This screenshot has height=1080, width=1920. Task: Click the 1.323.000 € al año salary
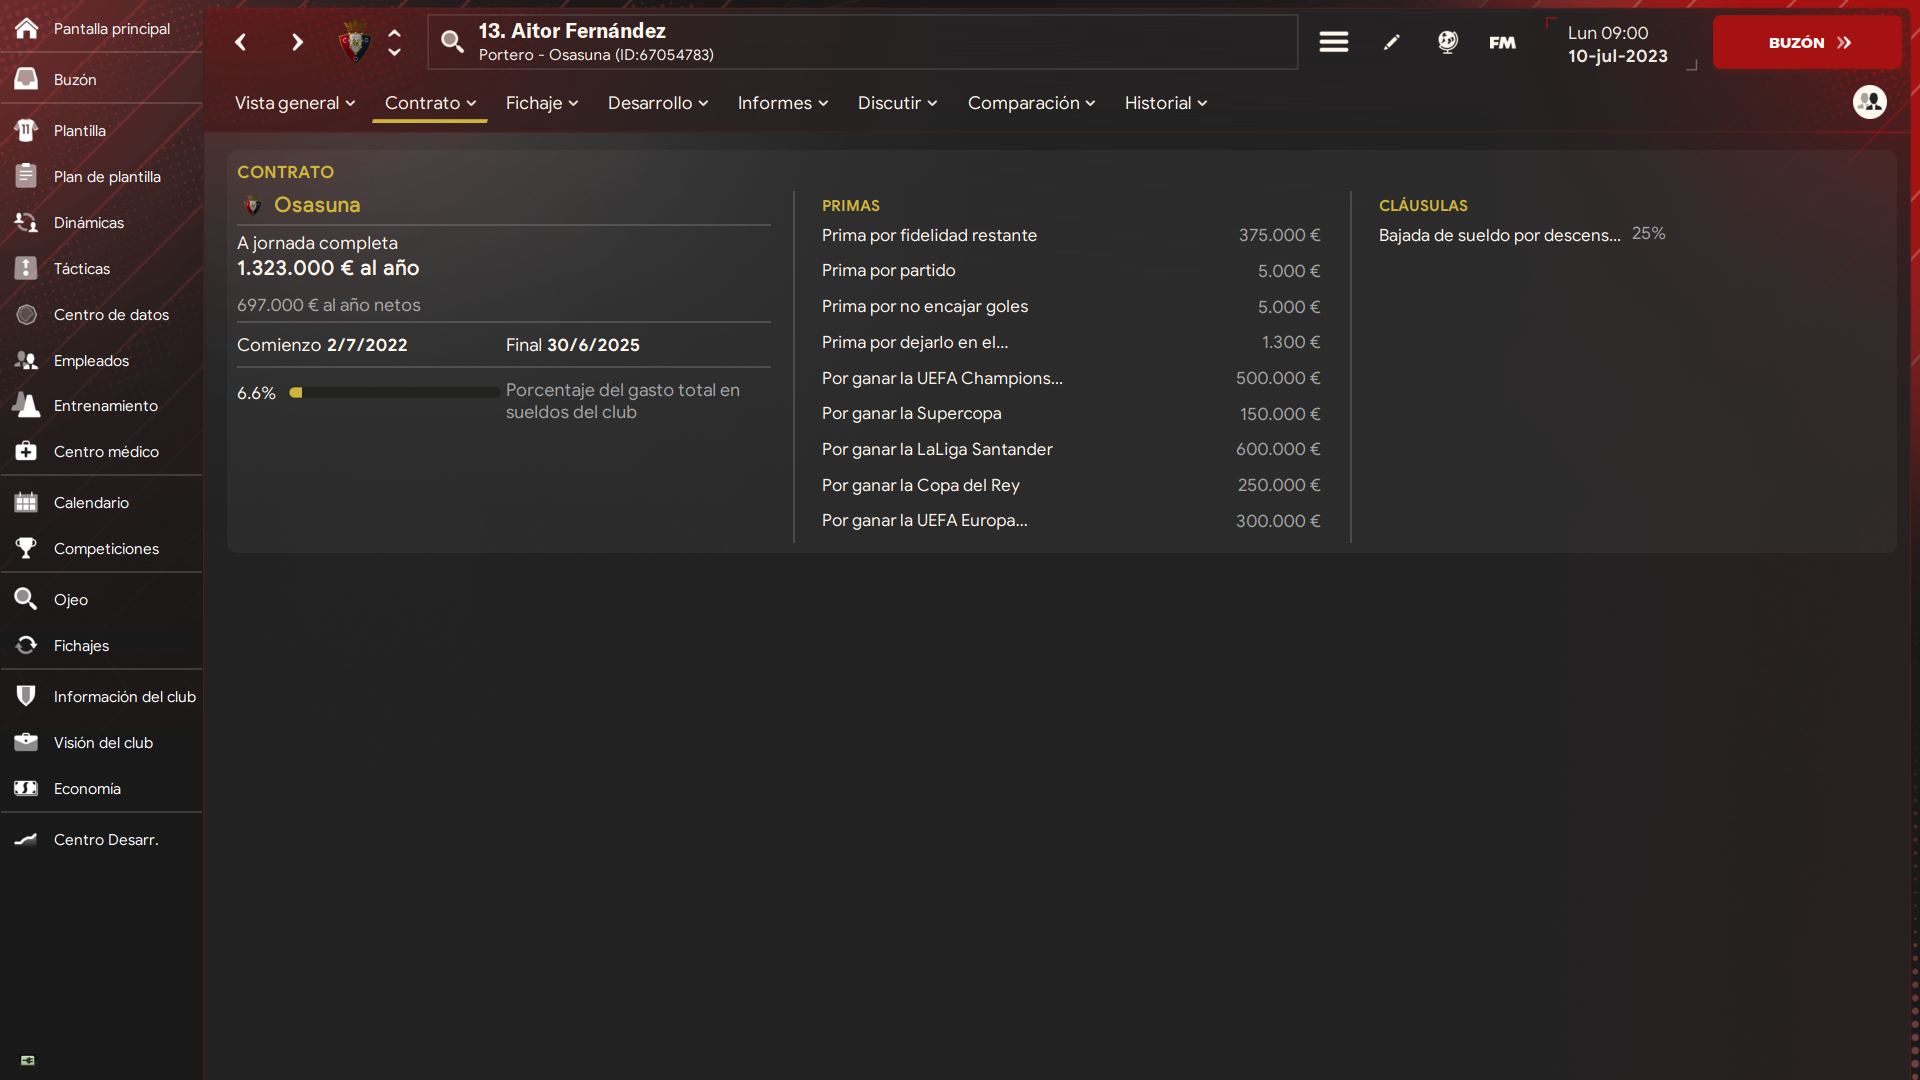[328, 268]
